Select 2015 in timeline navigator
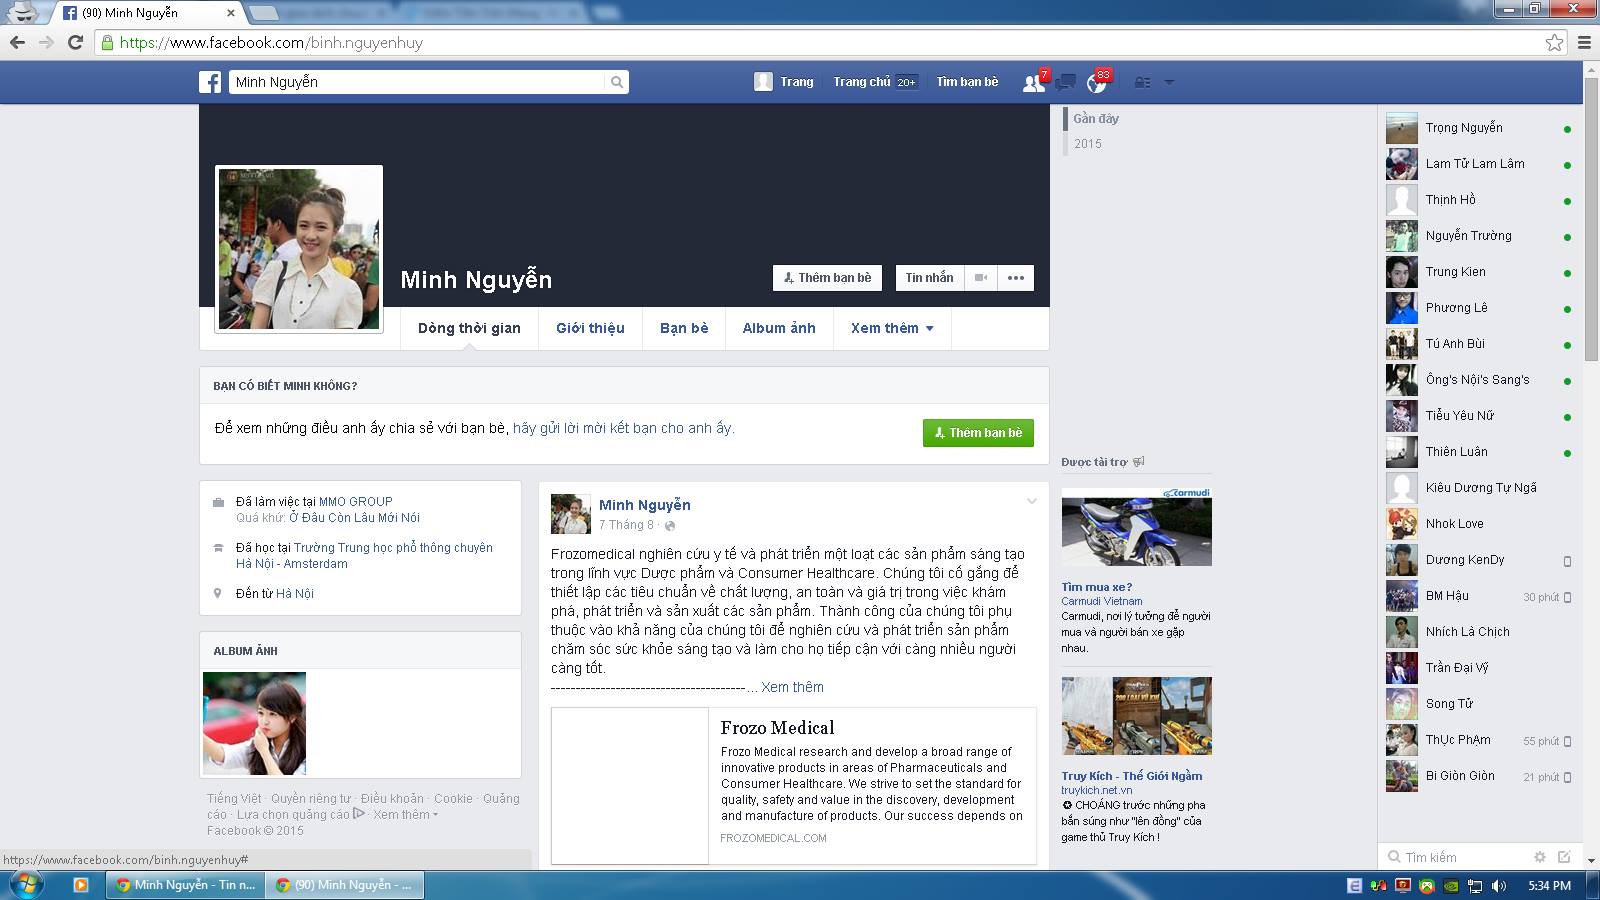Image resolution: width=1600 pixels, height=900 pixels. (1088, 144)
